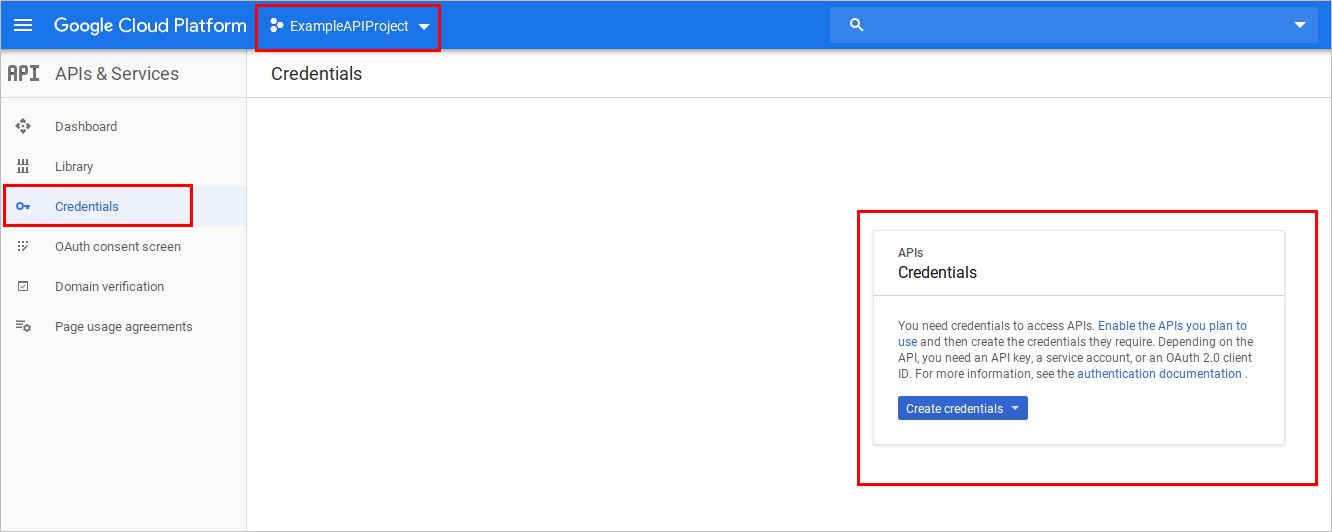Screen dimensions: 1332x532
Task: Click the API logo icon
Action: 23,74
